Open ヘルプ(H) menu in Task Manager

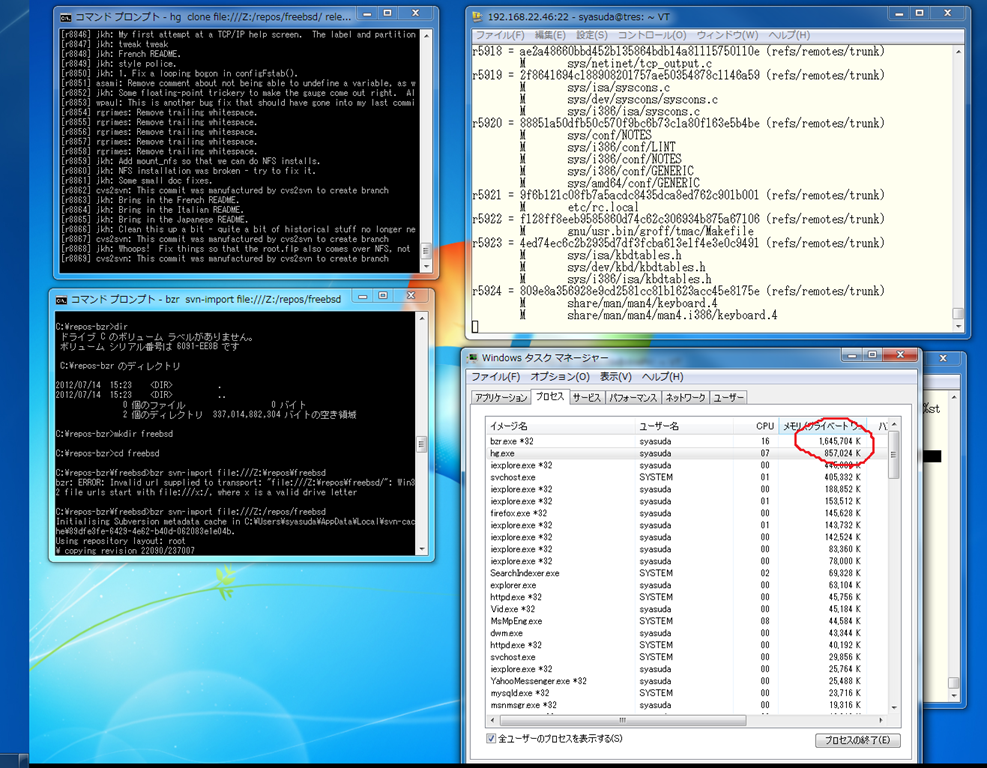tap(662, 376)
